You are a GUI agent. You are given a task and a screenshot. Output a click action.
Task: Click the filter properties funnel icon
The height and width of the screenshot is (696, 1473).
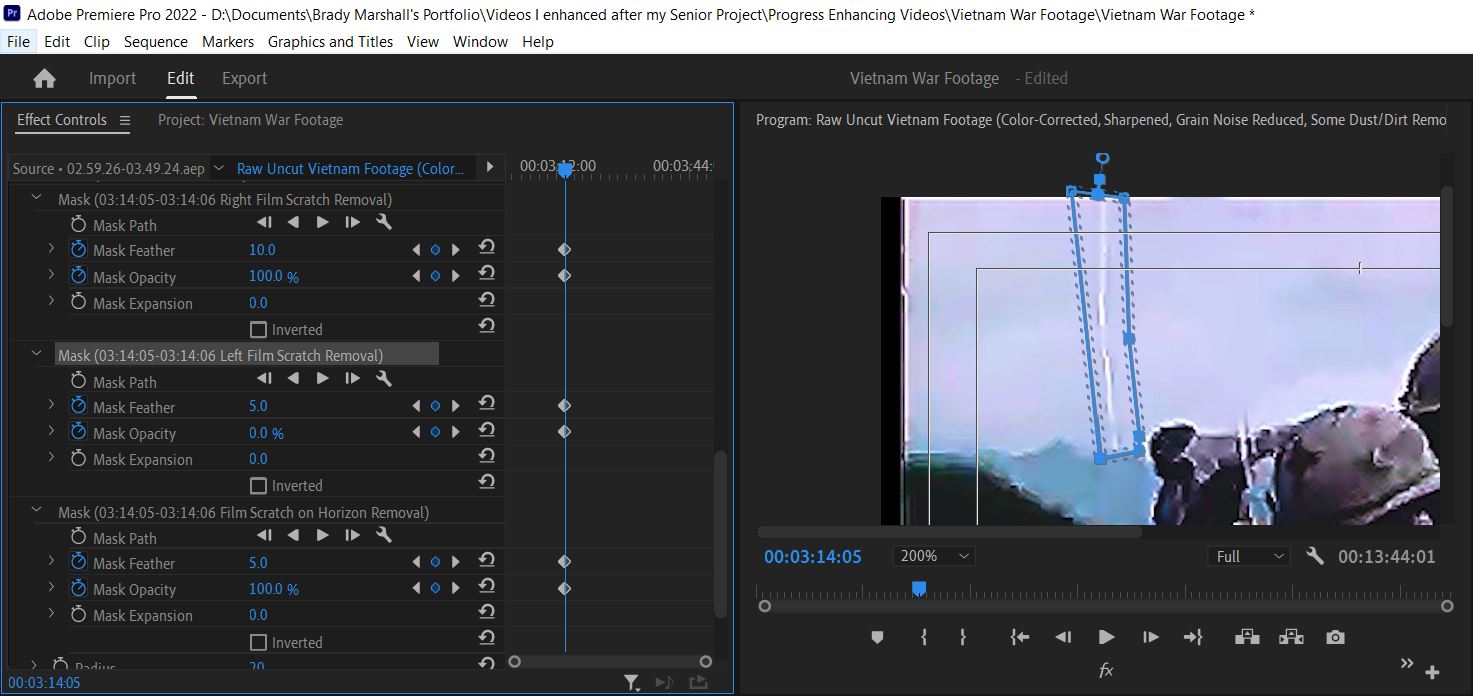tap(632, 683)
